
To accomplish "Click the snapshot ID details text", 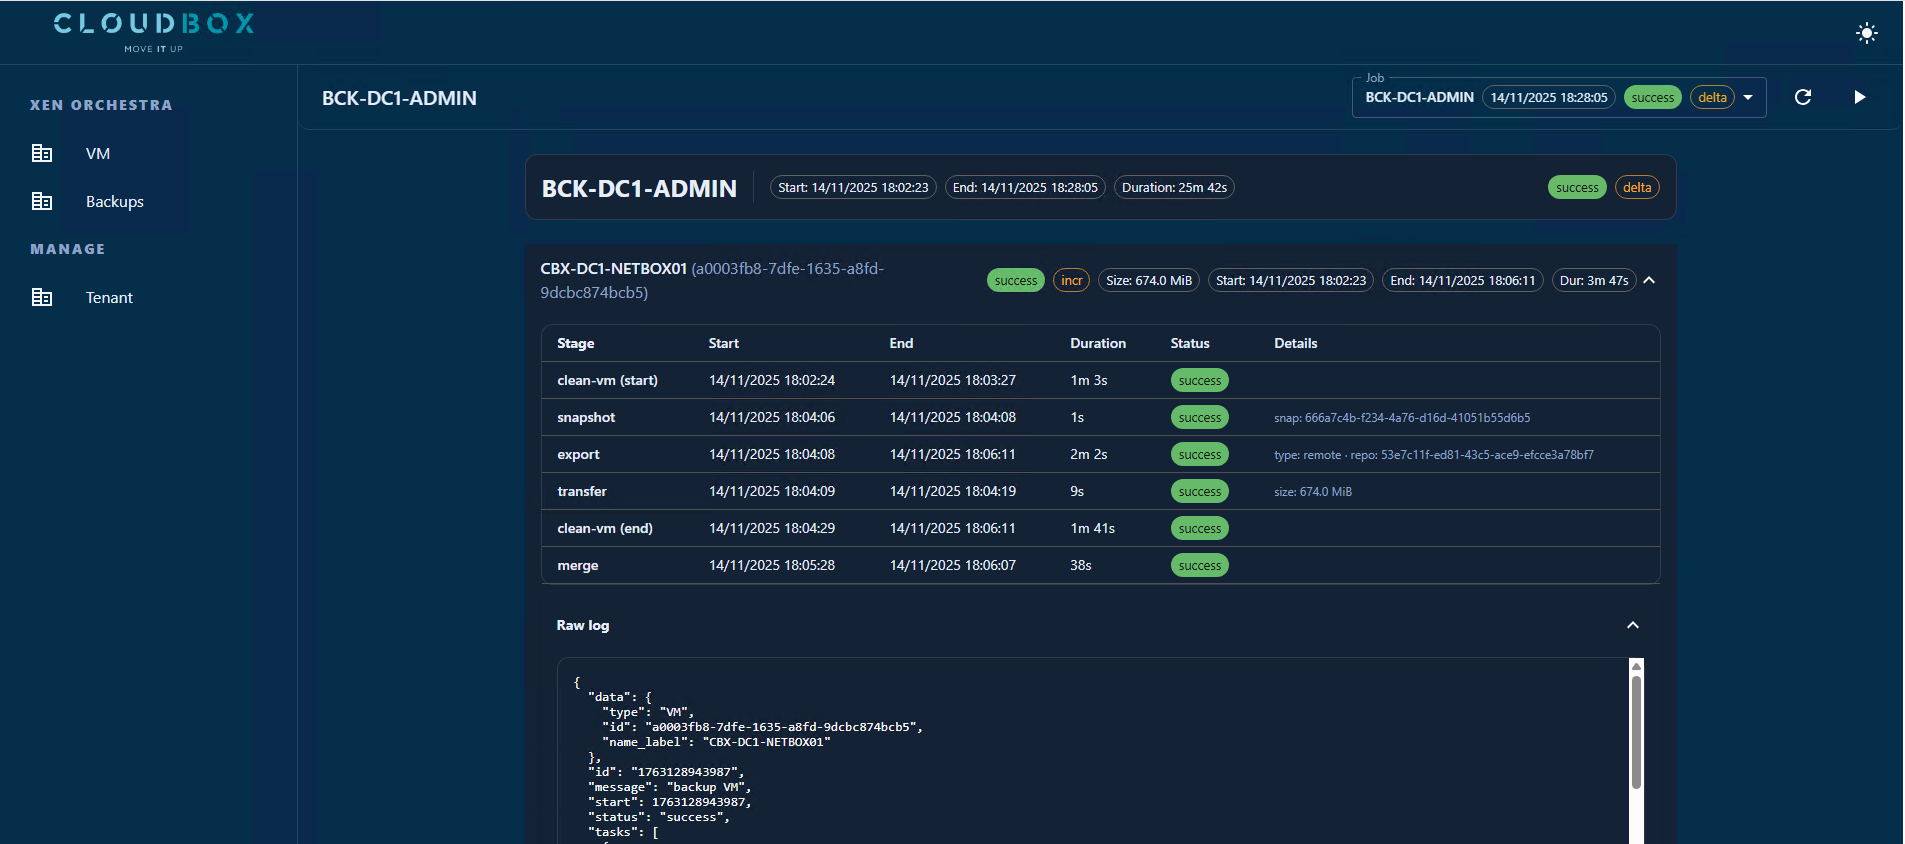I will tap(1401, 418).
